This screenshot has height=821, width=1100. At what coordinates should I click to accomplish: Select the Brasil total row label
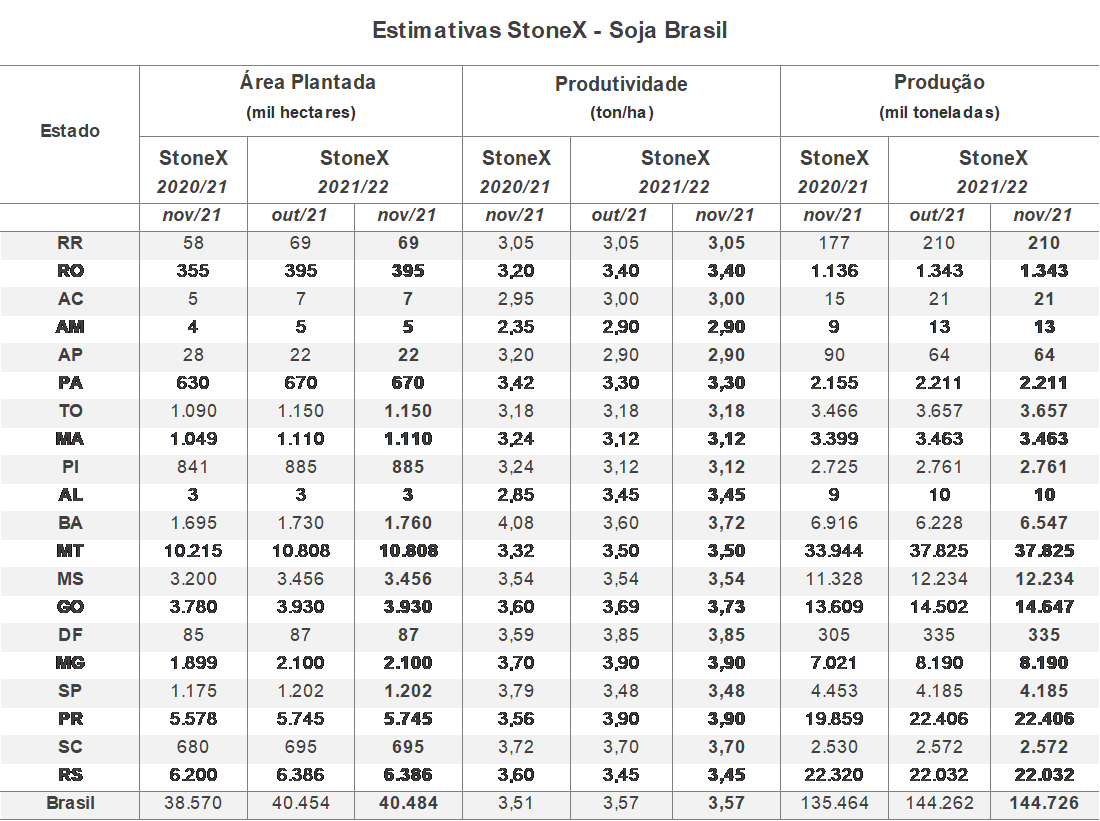(x=70, y=803)
